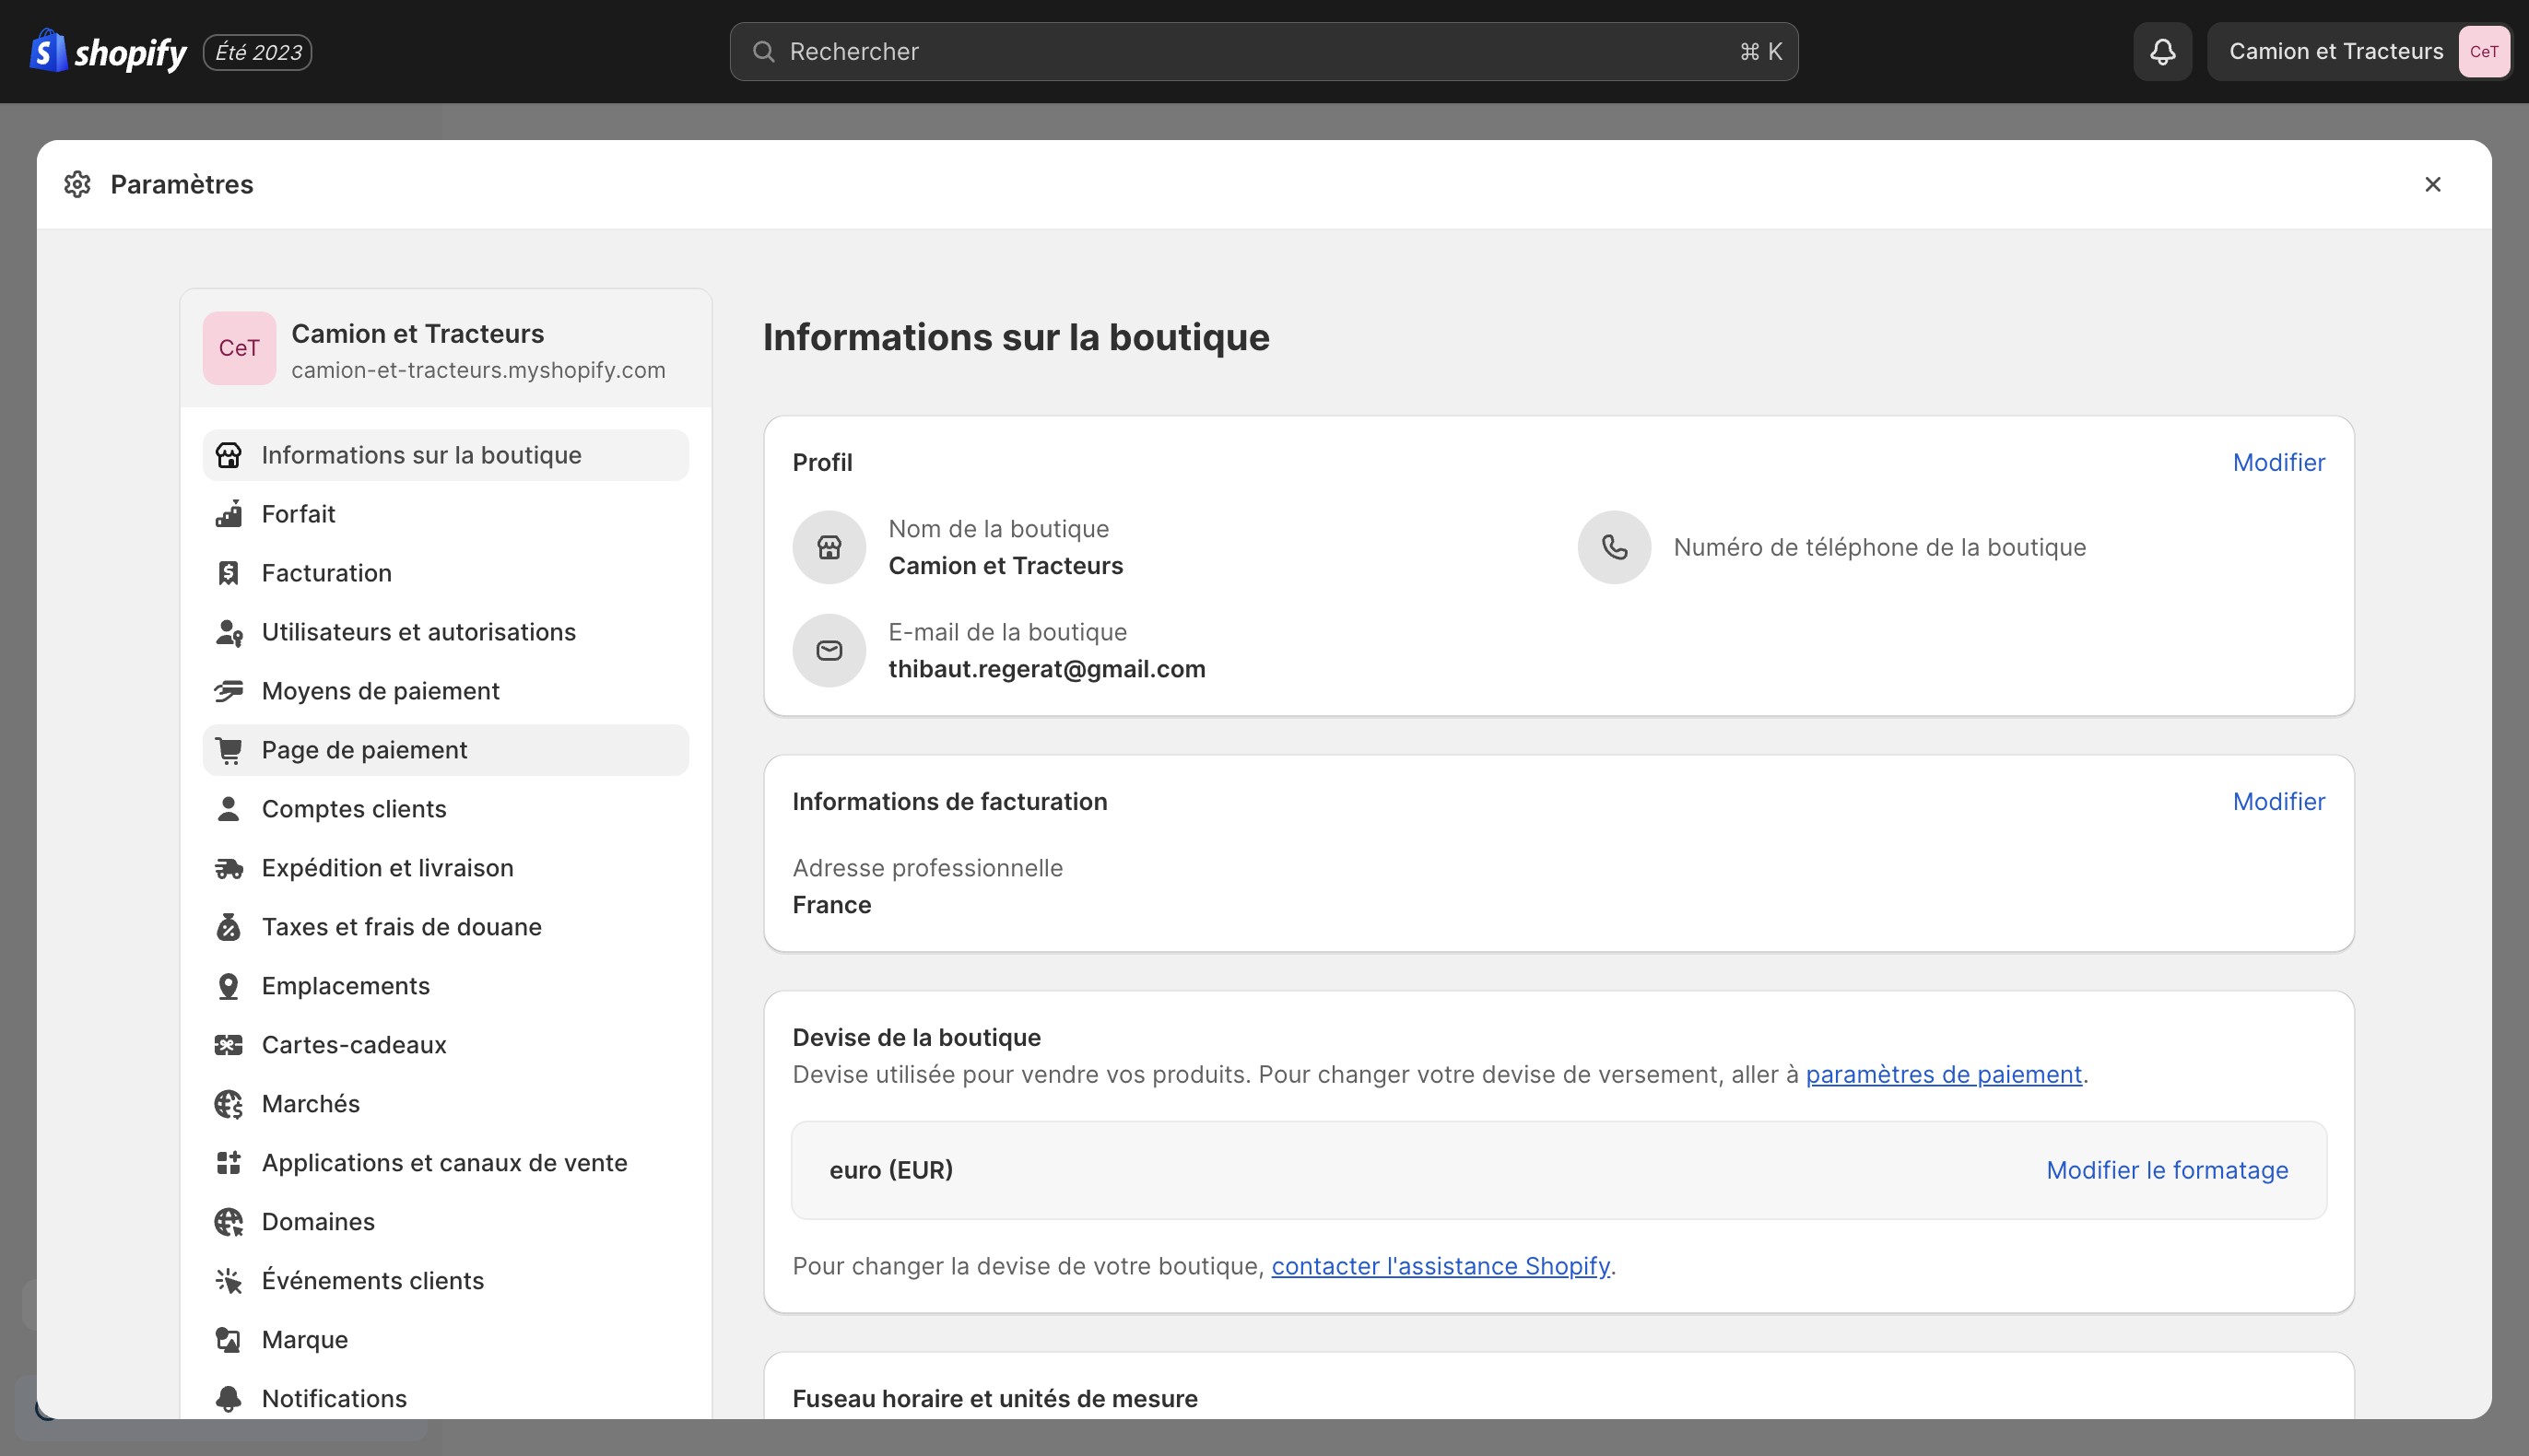Screen dimensions: 2529x1456
Task: Click the Facturation receipt icon
Action: (x=228, y=573)
